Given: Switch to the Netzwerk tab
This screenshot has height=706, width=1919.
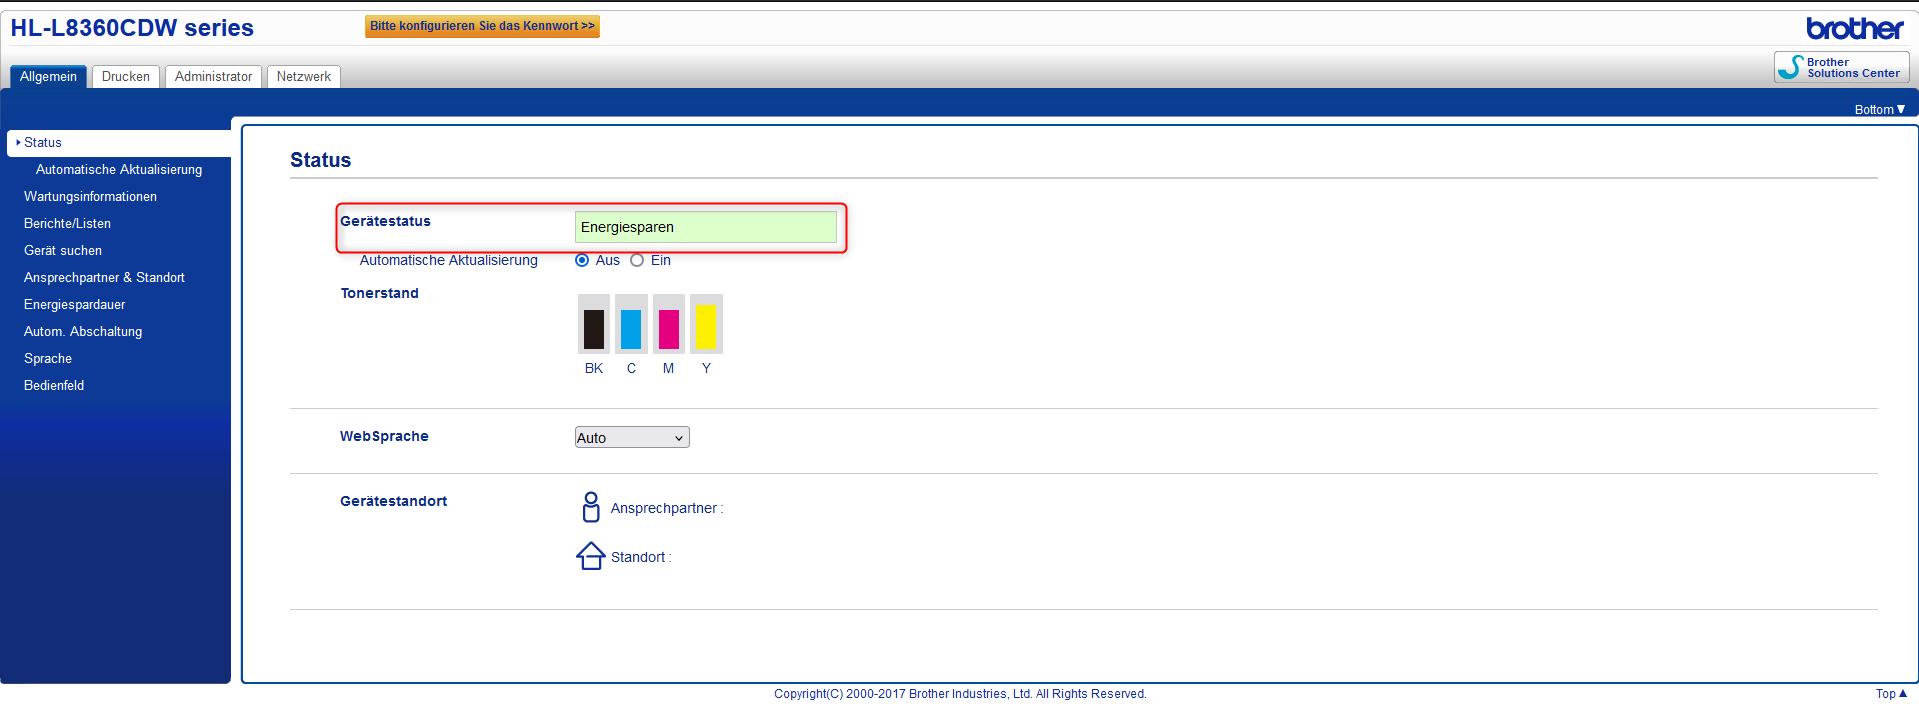Looking at the screenshot, I should tap(304, 77).
